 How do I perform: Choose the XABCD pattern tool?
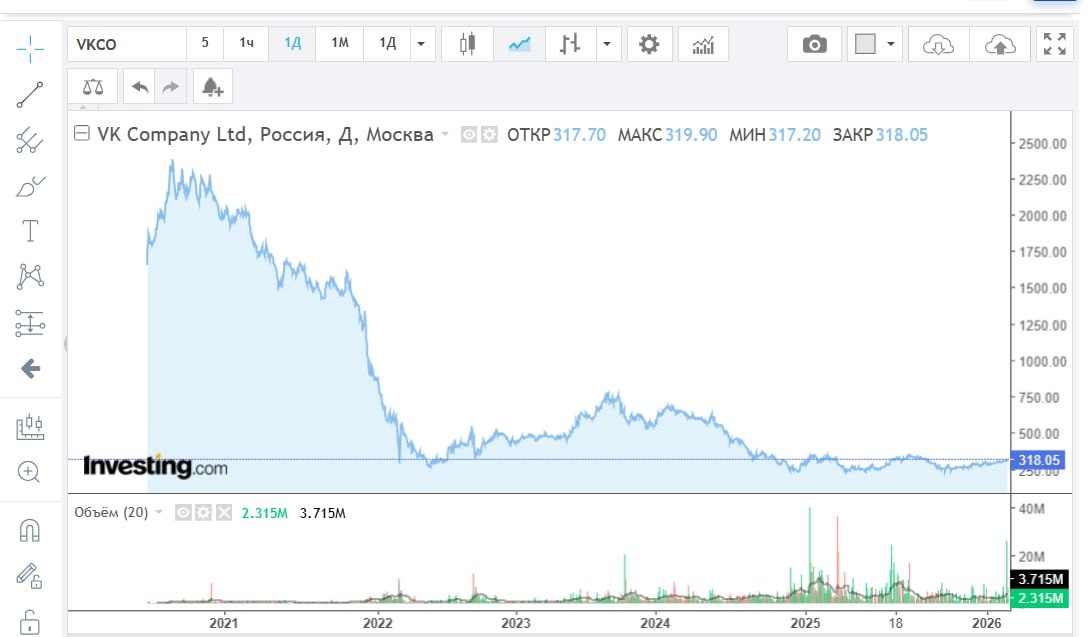point(30,277)
